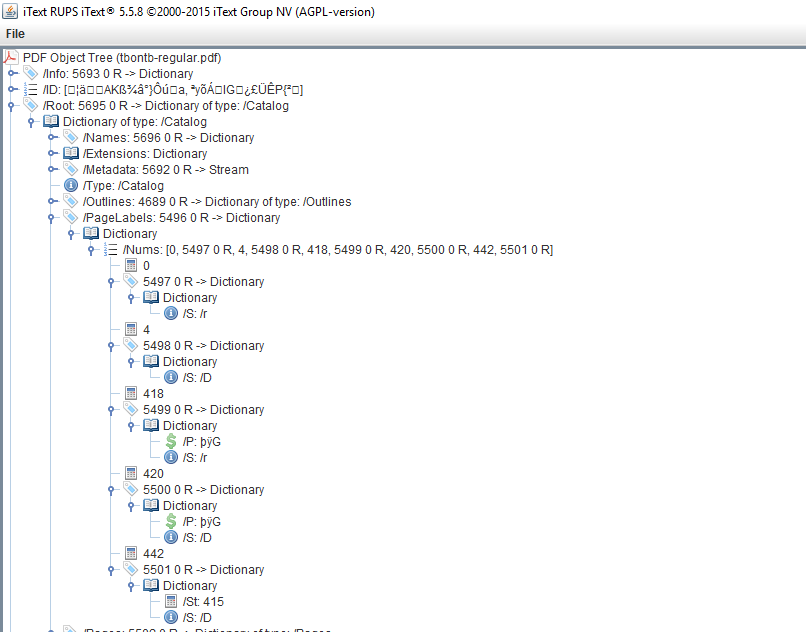Click the number icon beside value 418
The height and width of the screenshot is (632, 806).
click(131, 393)
